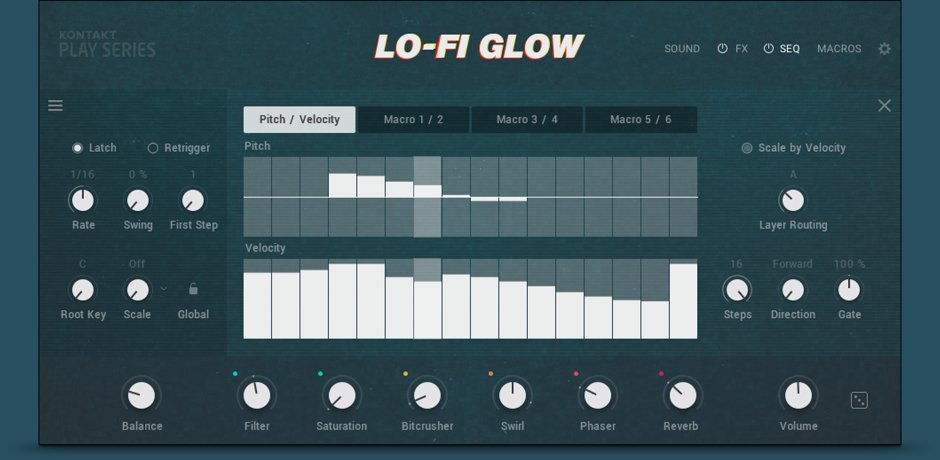Screen dimensions: 940x460
Task: Toggle the SEQ power icon
Action: 768,49
